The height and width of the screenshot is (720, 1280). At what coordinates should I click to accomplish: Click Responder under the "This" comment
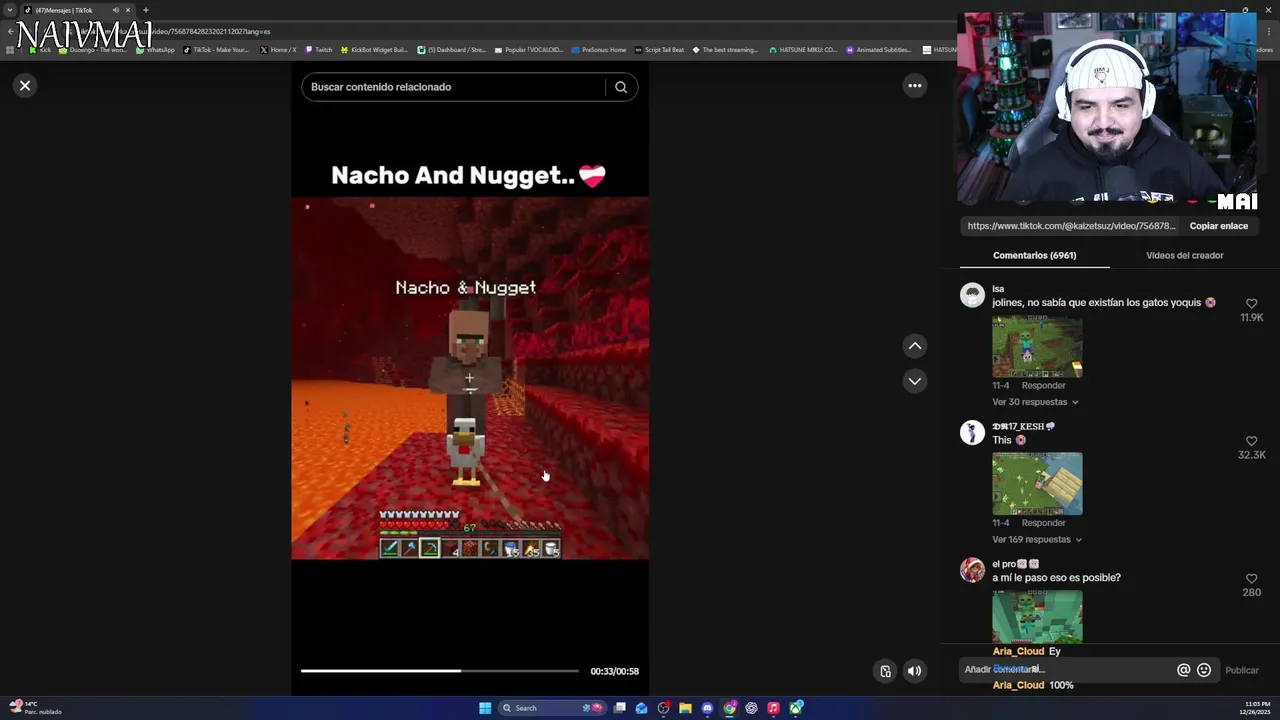pyautogui.click(x=1043, y=523)
